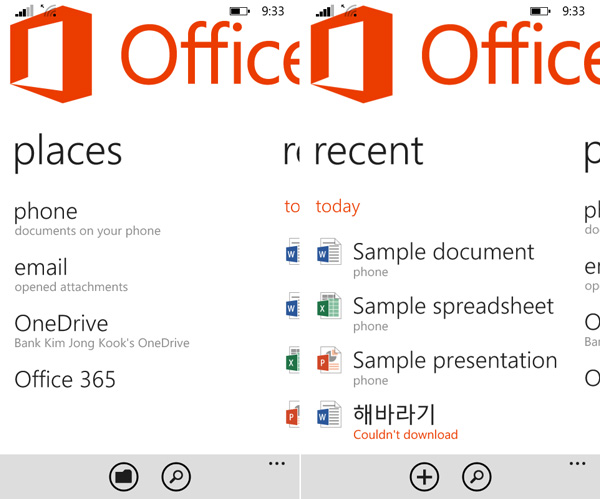Tap the recent pivot header on right screen
600x499 pixels.
(x=369, y=152)
